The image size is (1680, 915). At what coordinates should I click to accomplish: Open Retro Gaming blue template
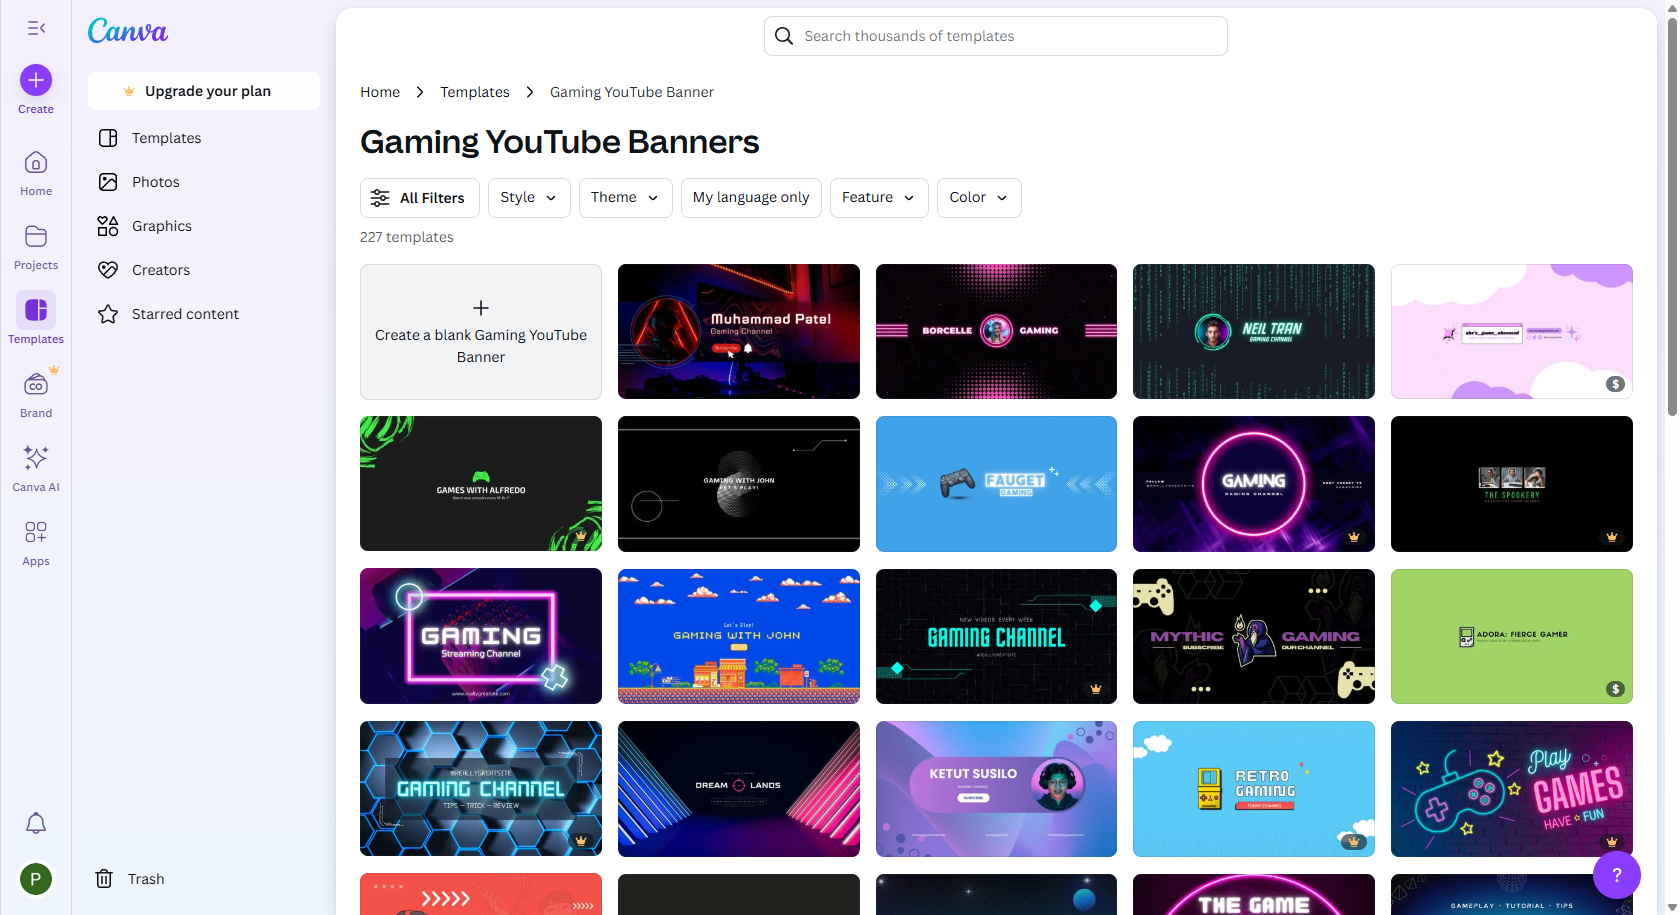(1254, 789)
